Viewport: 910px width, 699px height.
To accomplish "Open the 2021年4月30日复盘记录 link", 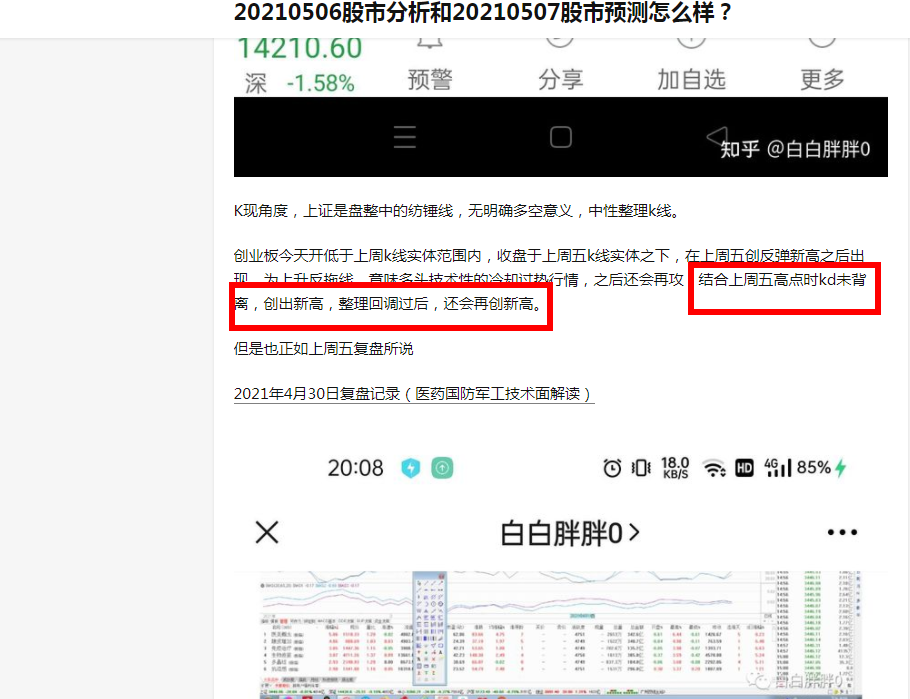I will [414, 394].
